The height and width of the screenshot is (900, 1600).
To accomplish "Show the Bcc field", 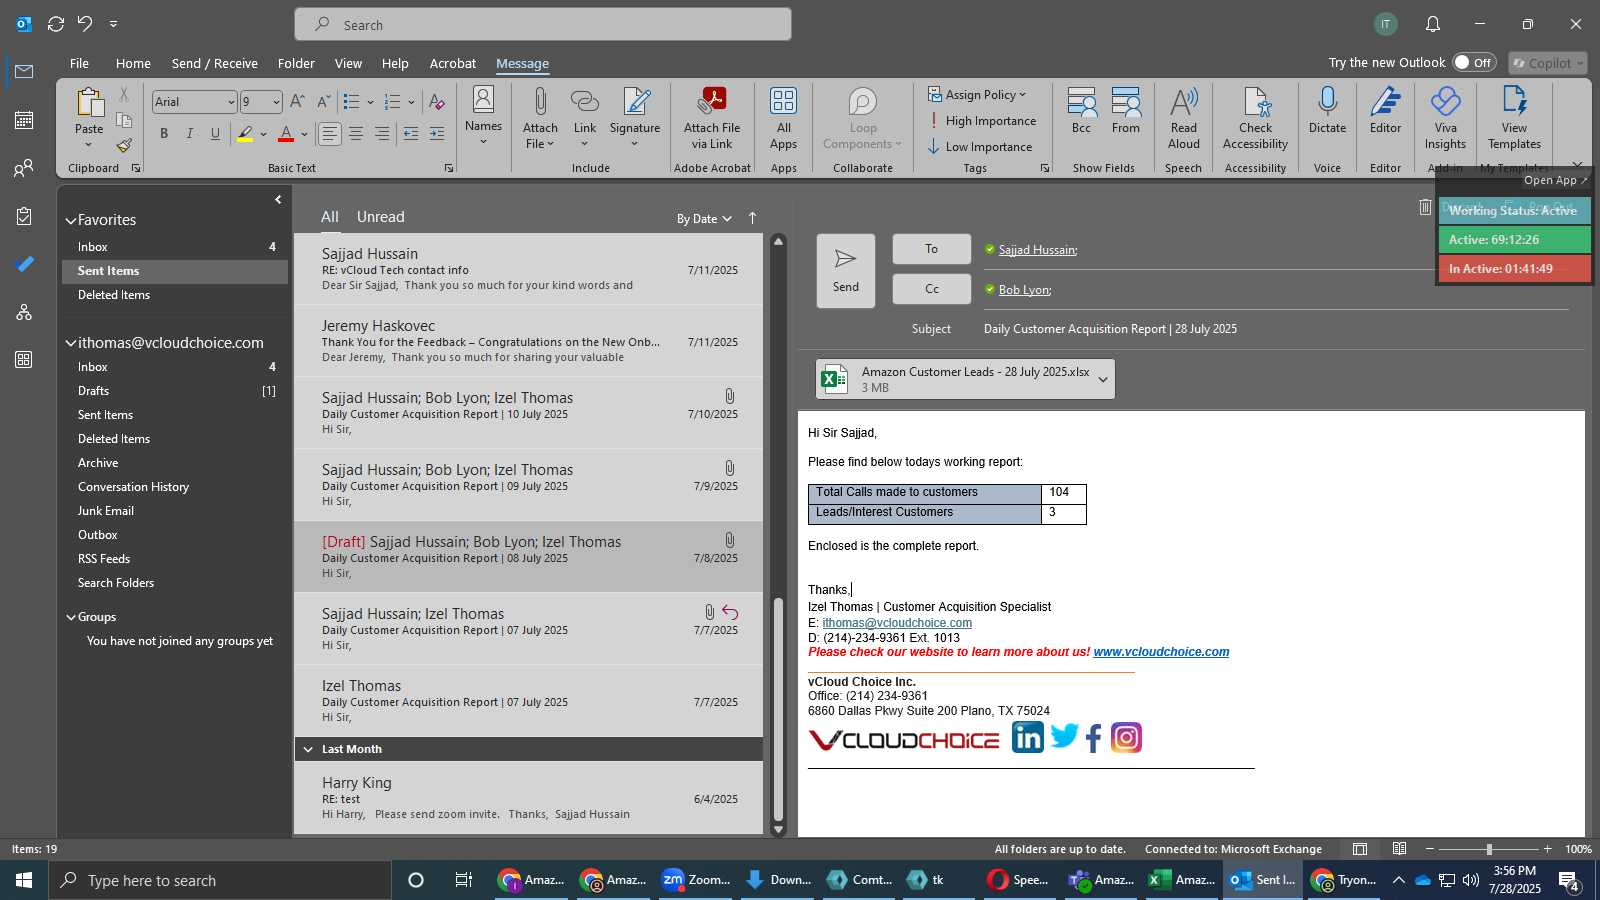I will [x=1081, y=110].
